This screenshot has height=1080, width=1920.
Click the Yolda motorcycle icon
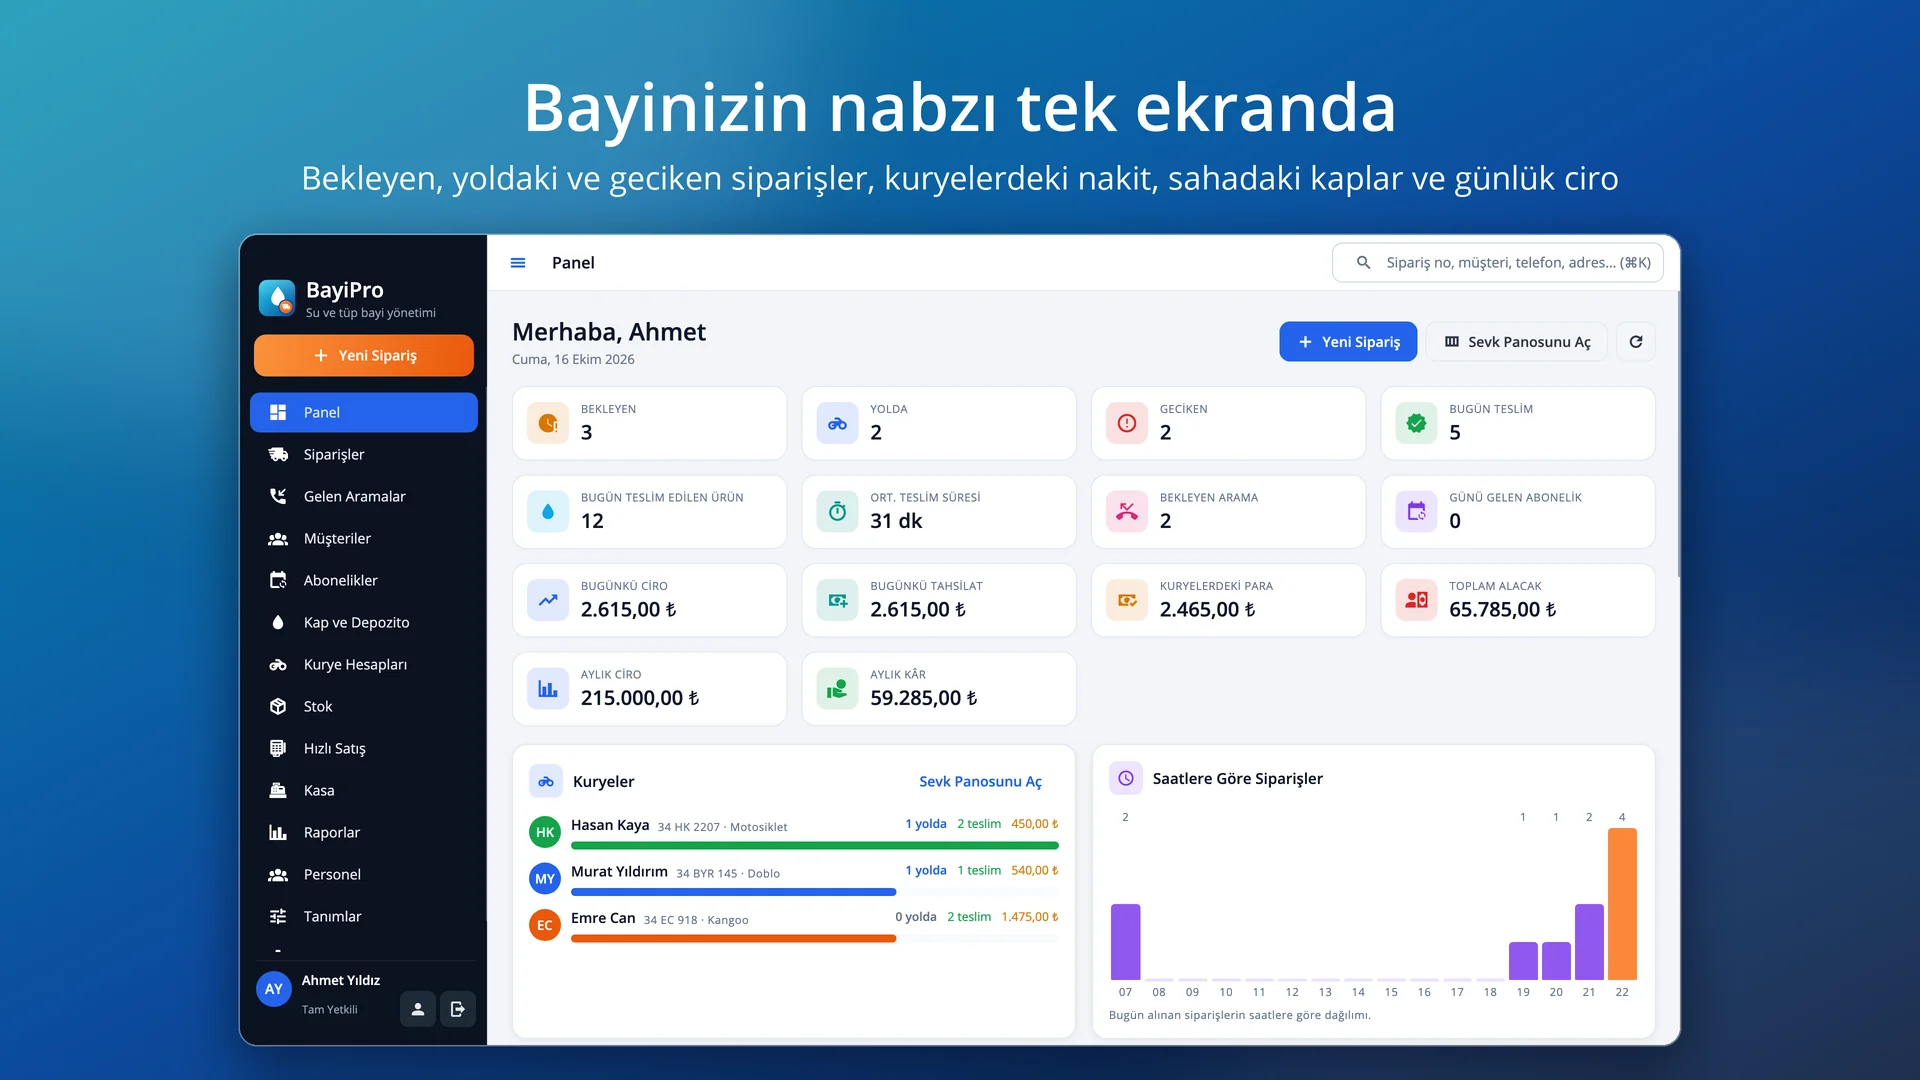837,424
